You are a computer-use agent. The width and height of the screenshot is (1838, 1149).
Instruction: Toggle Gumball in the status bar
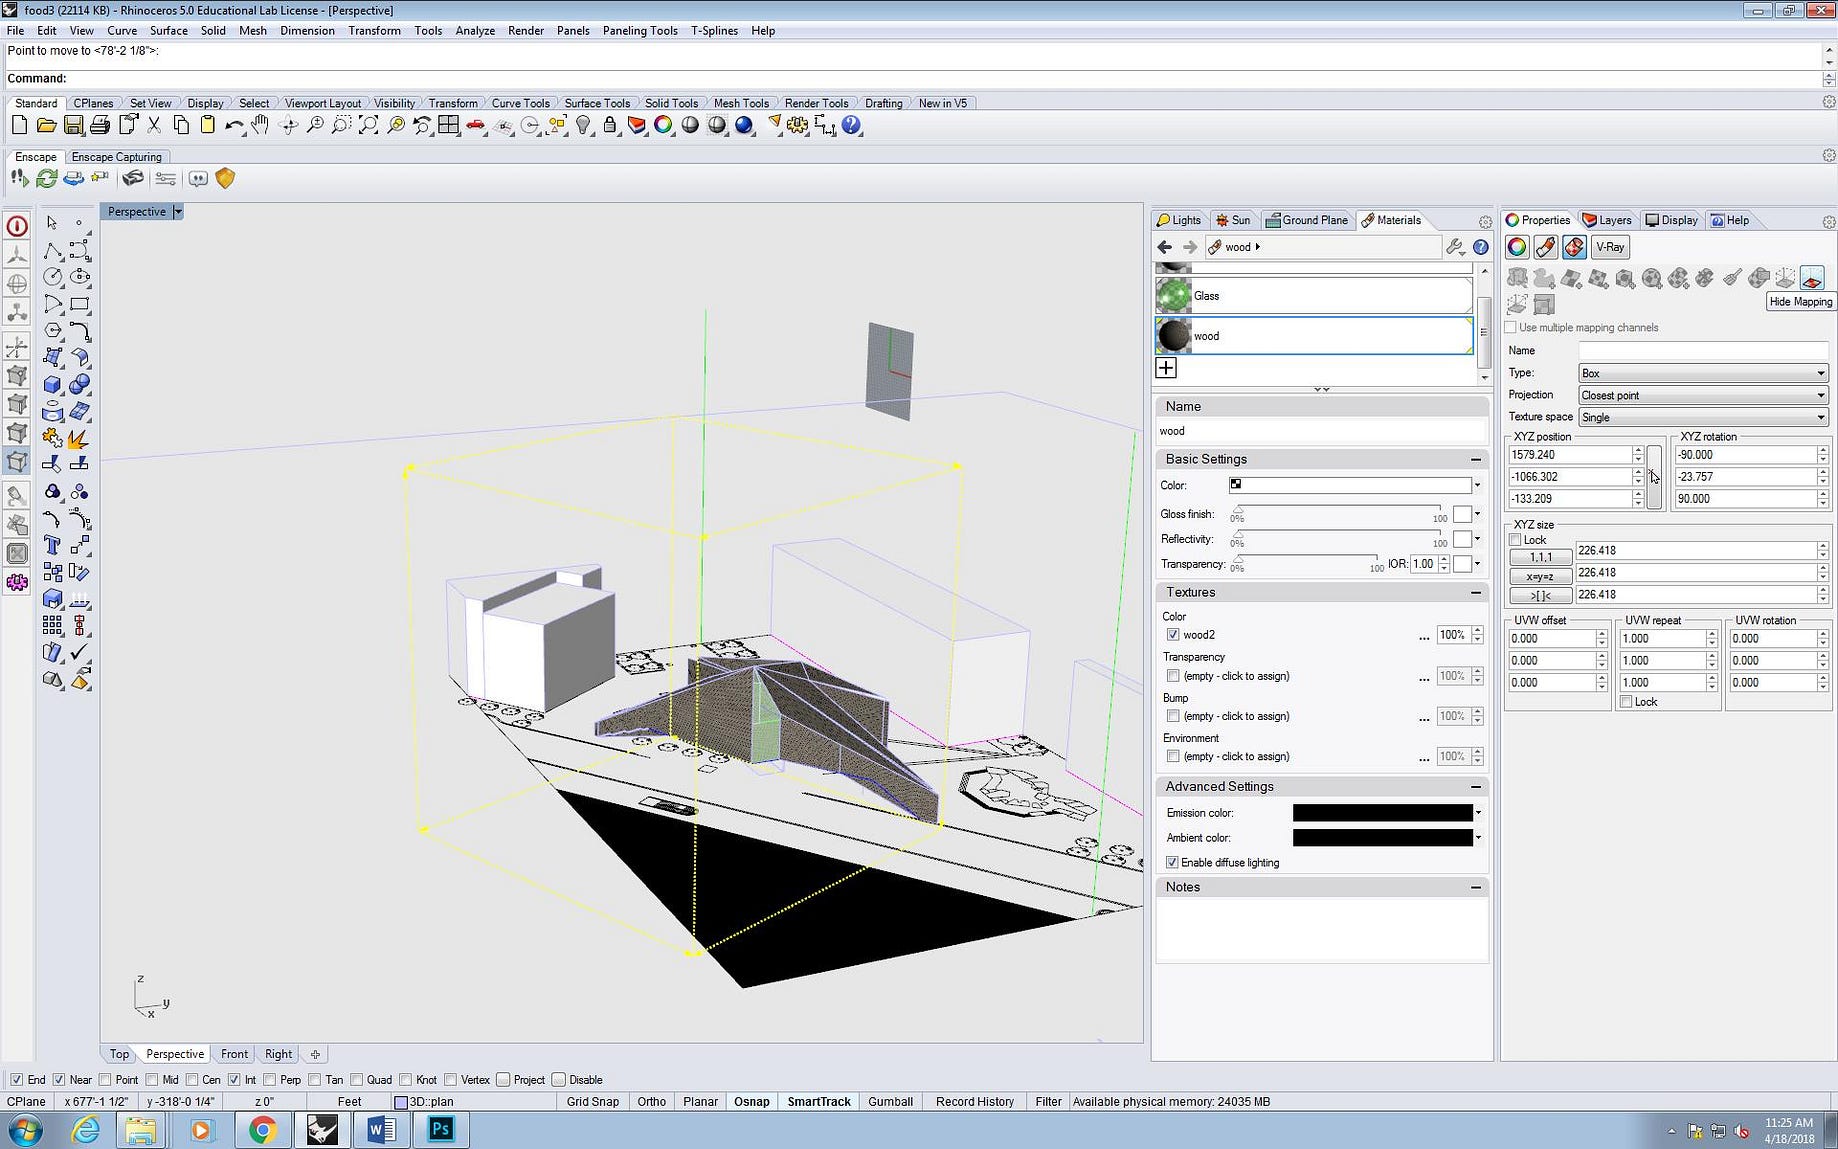(x=889, y=1101)
